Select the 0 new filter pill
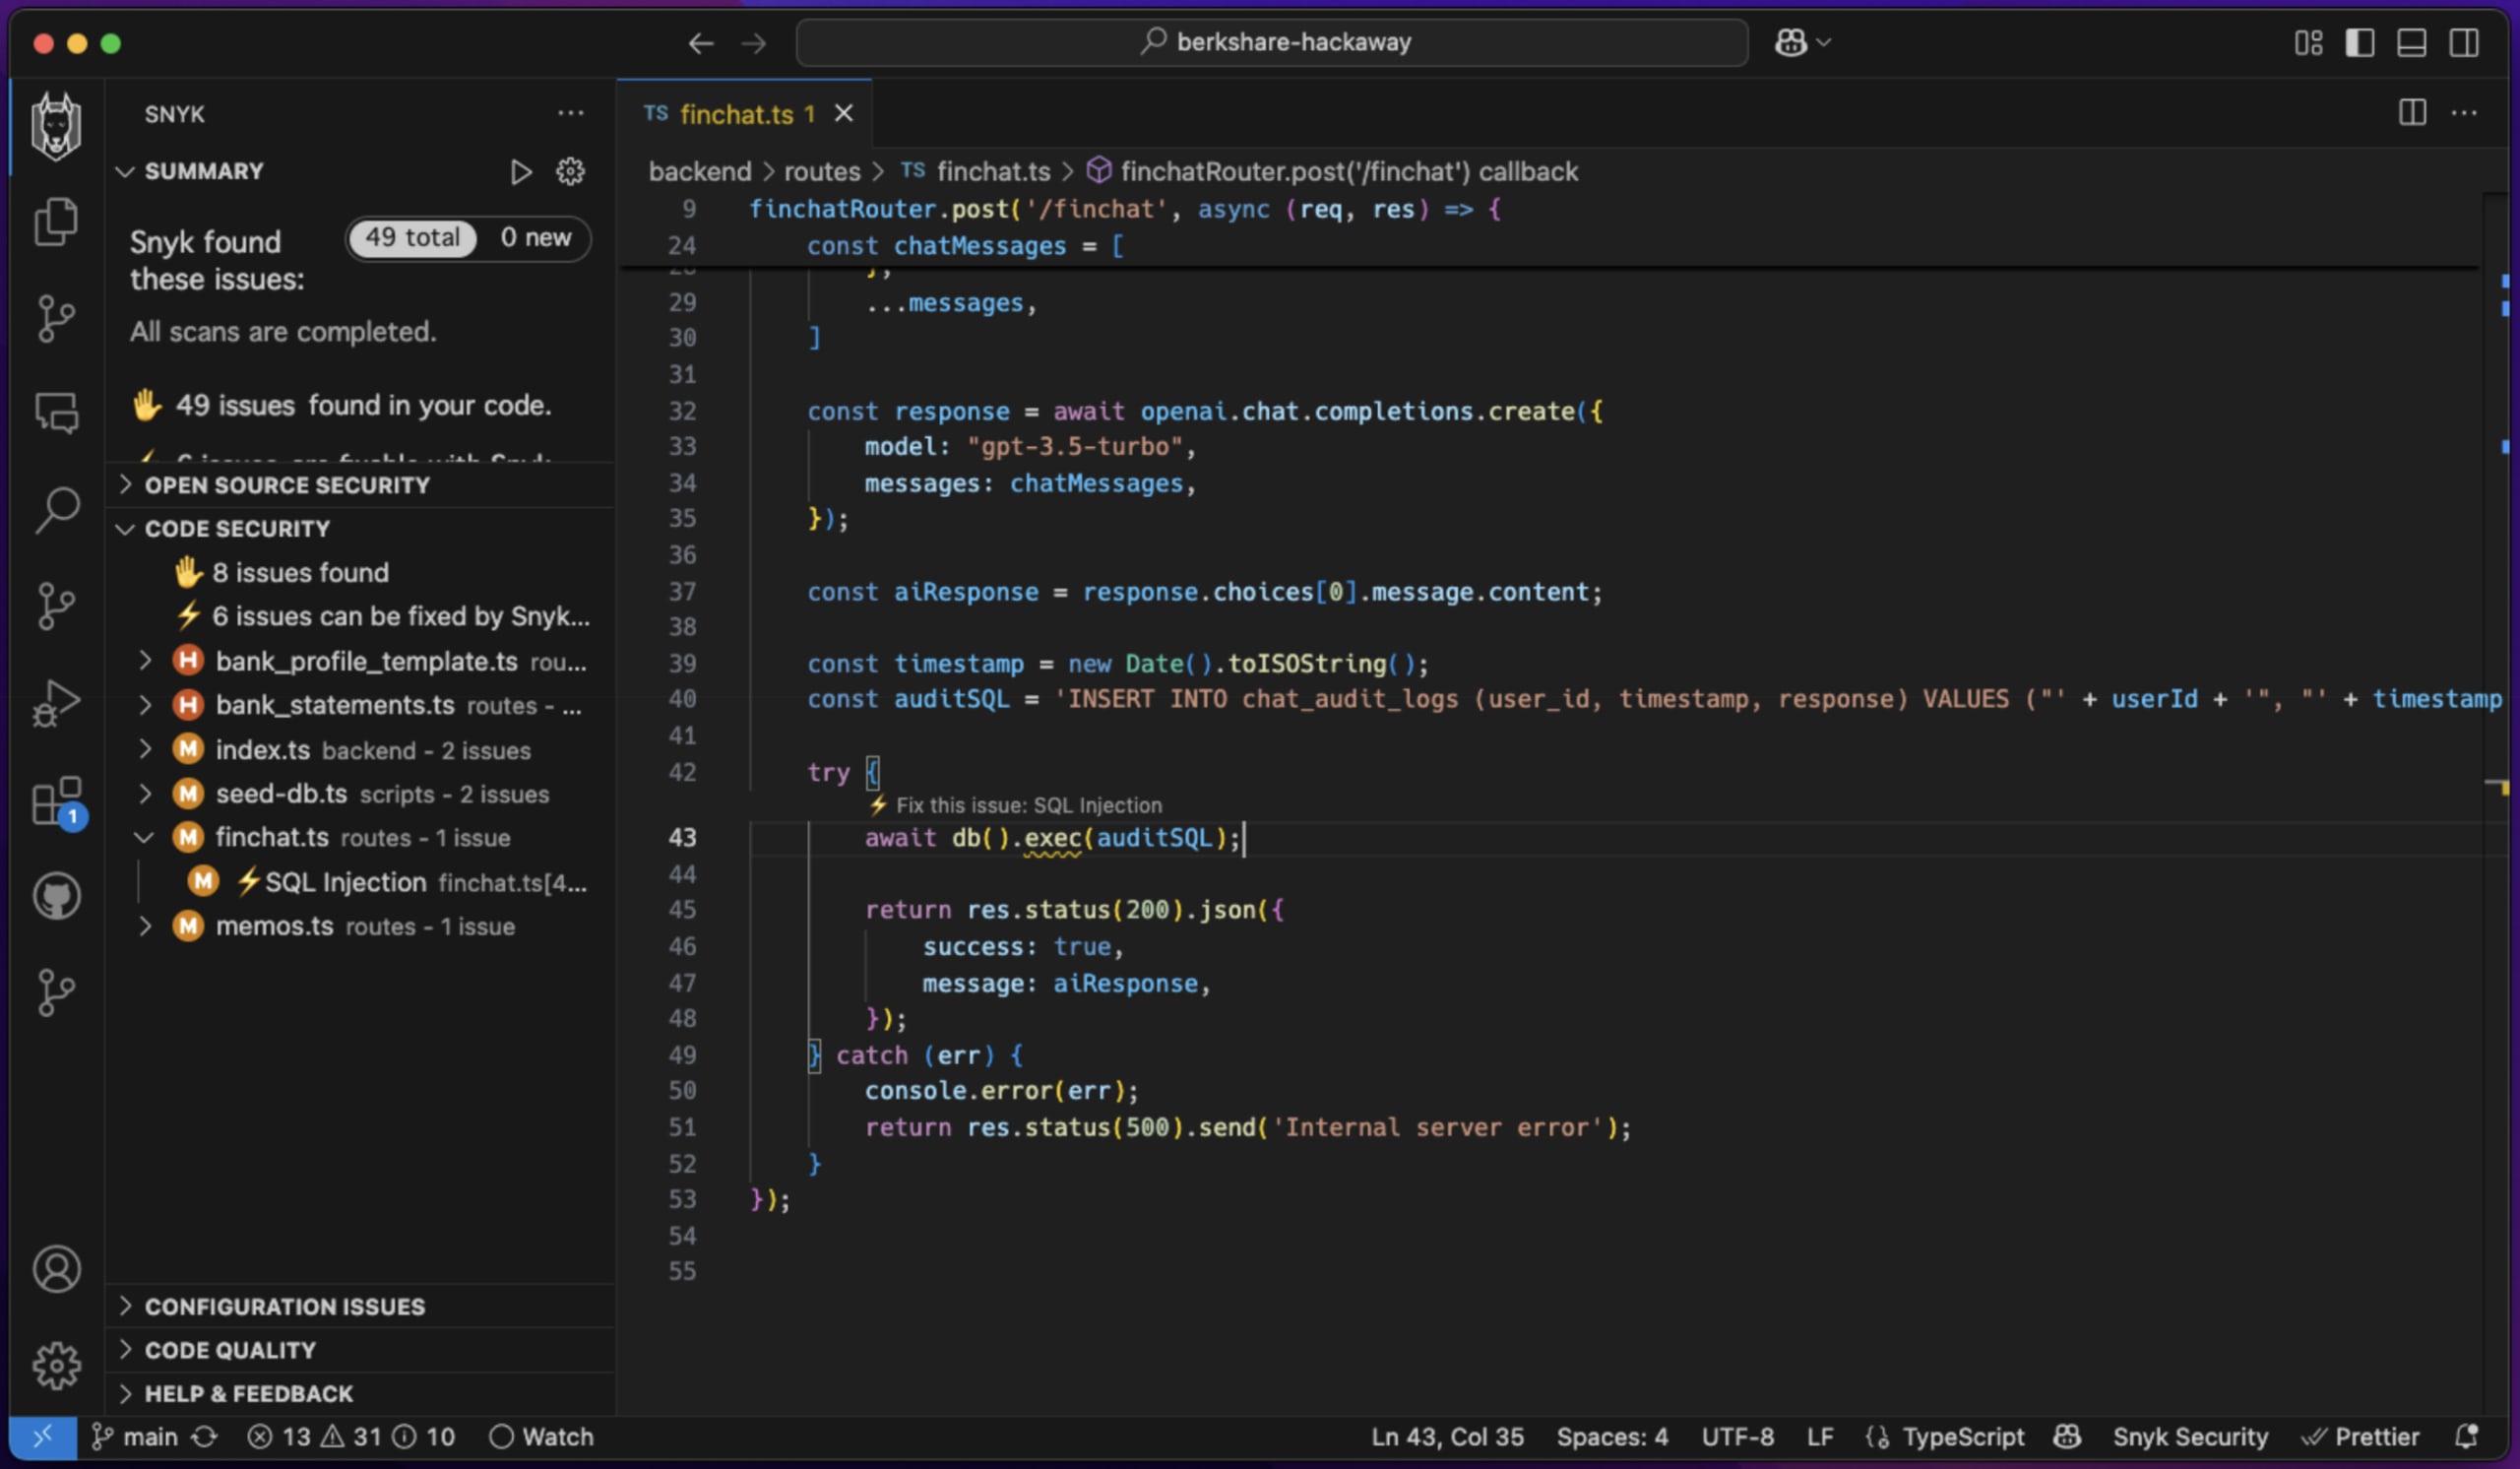 pos(535,238)
